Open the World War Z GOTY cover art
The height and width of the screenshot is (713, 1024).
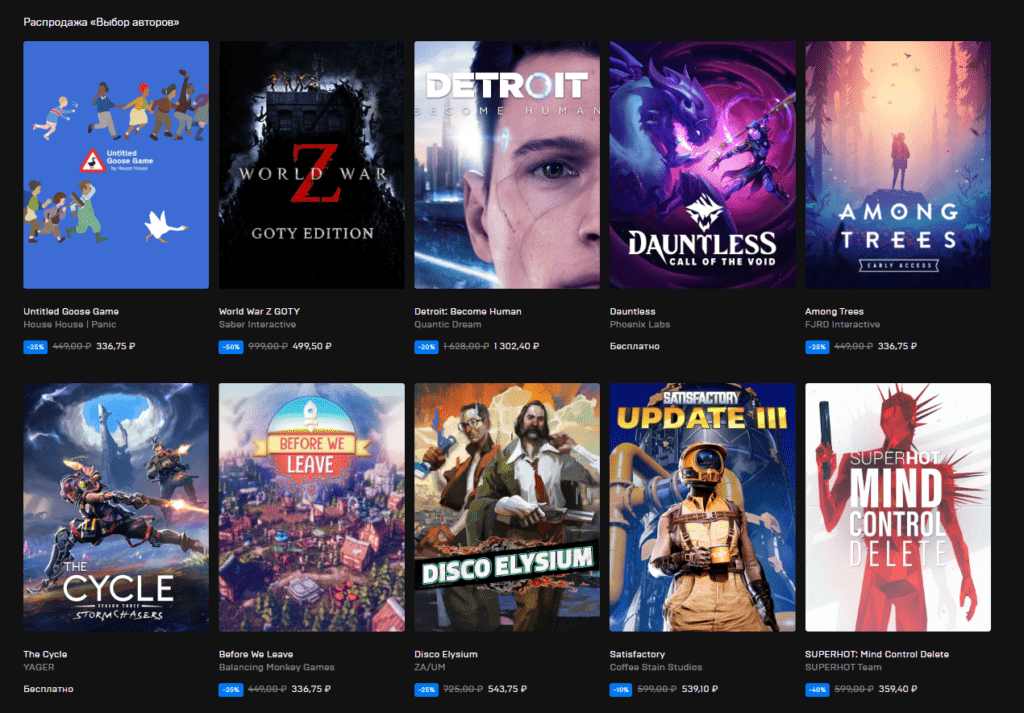pos(312,165)
